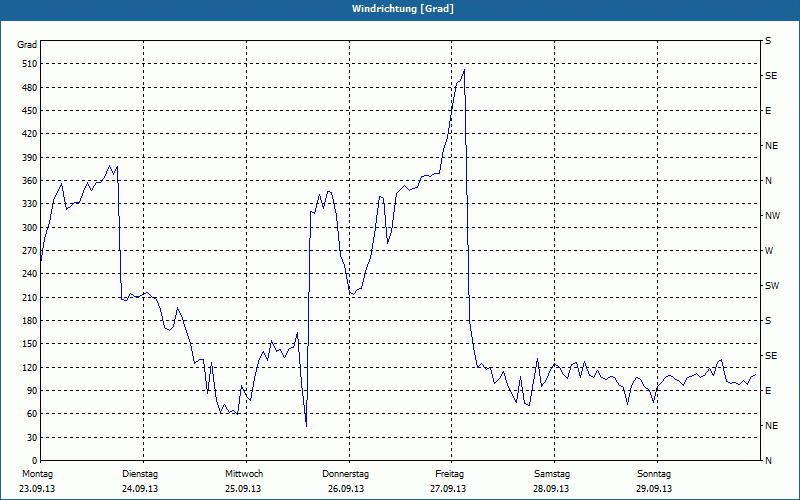Click the 390 y-axis label
Viewport: 800px width, 500px height.
(30, 158)
